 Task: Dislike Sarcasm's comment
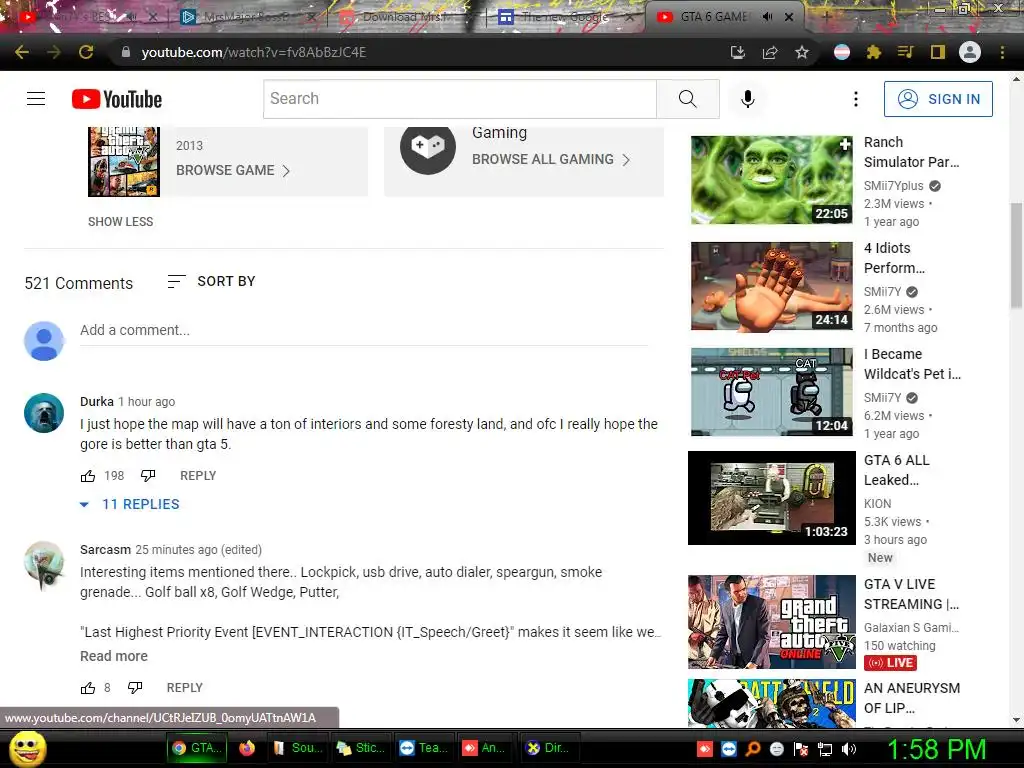135,688
